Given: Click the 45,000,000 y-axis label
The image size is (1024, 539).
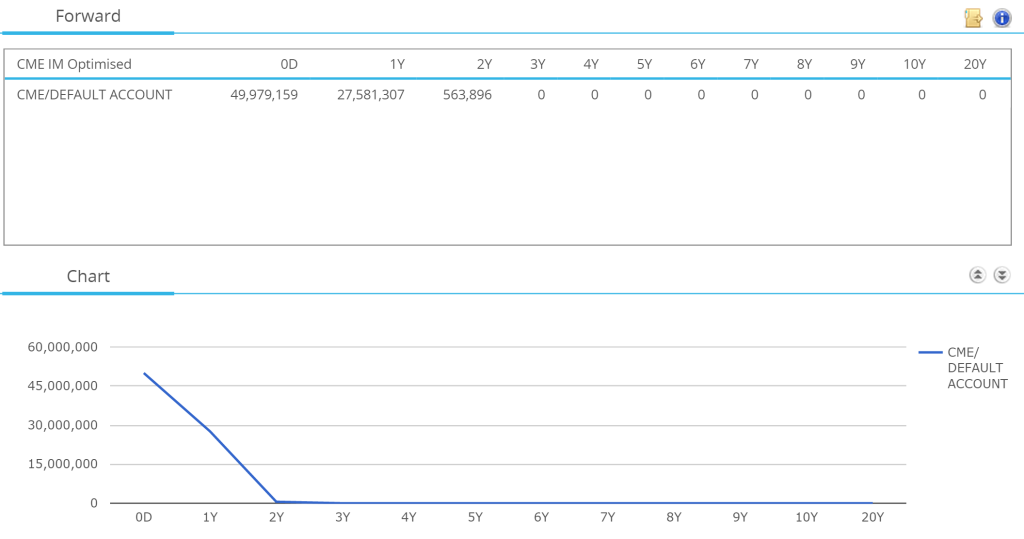Looking at the screenshot, I should pyautogui.click(x=63, y=385).
